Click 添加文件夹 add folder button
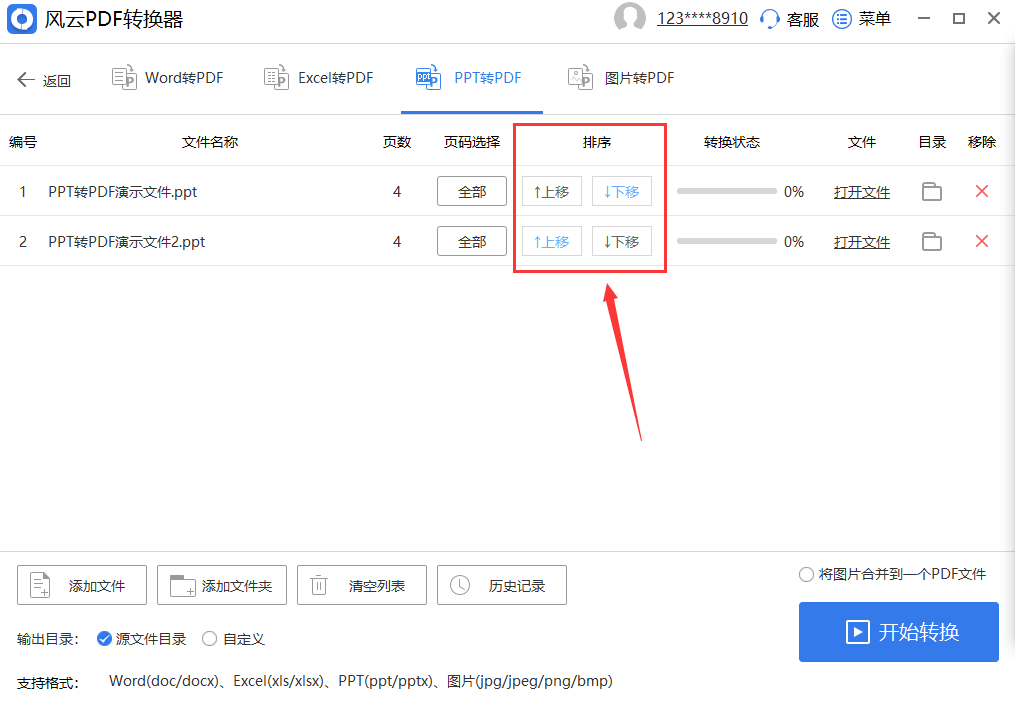The height and width of the screenshot is (709, 1015). tap(221, 585)
